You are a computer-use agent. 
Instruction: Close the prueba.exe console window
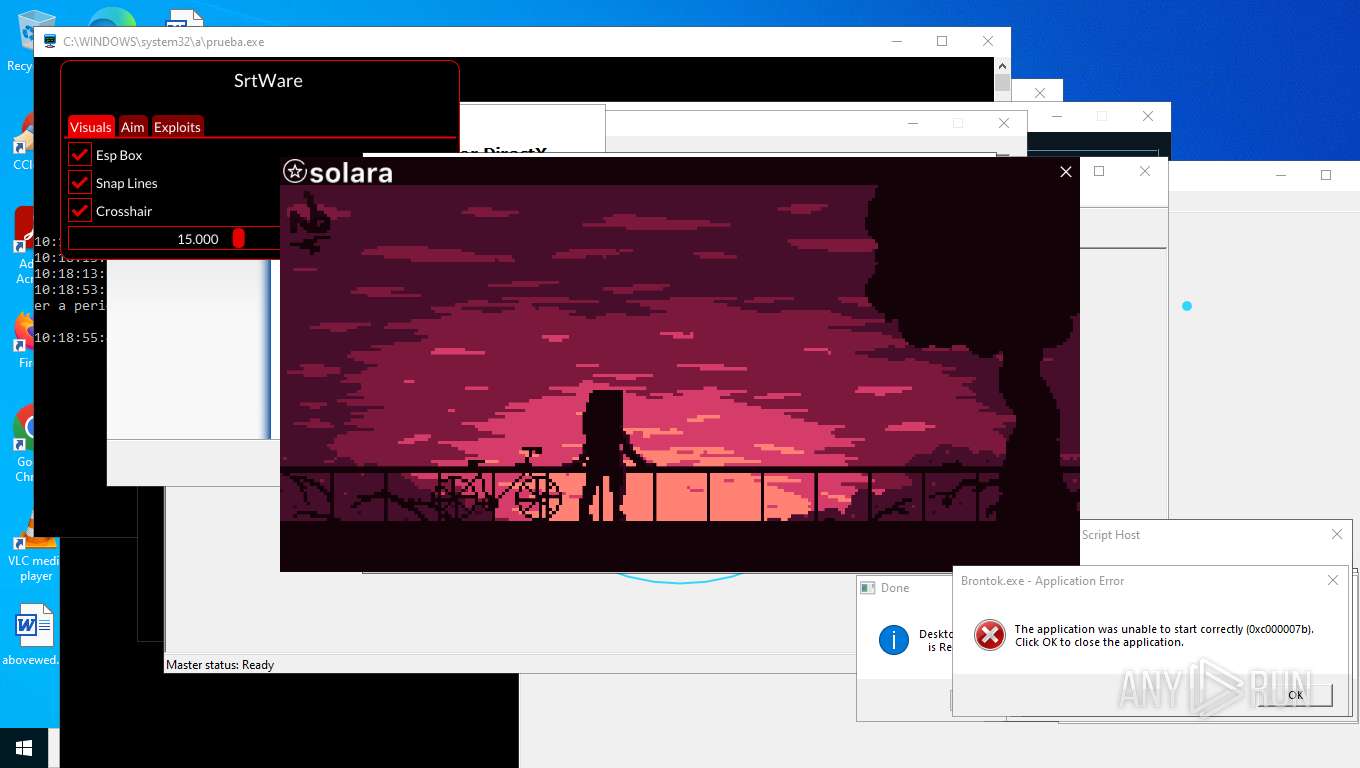[x=988, y=42]
